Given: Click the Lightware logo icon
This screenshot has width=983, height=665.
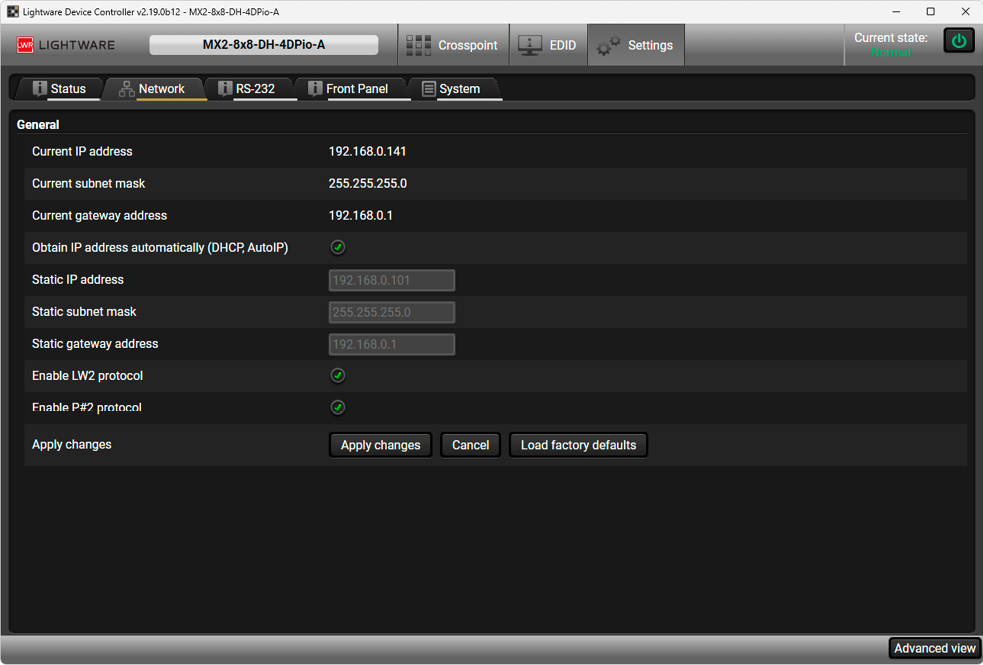Looking at the screenshot, I should pyautogui.click(x=25, y=45).
